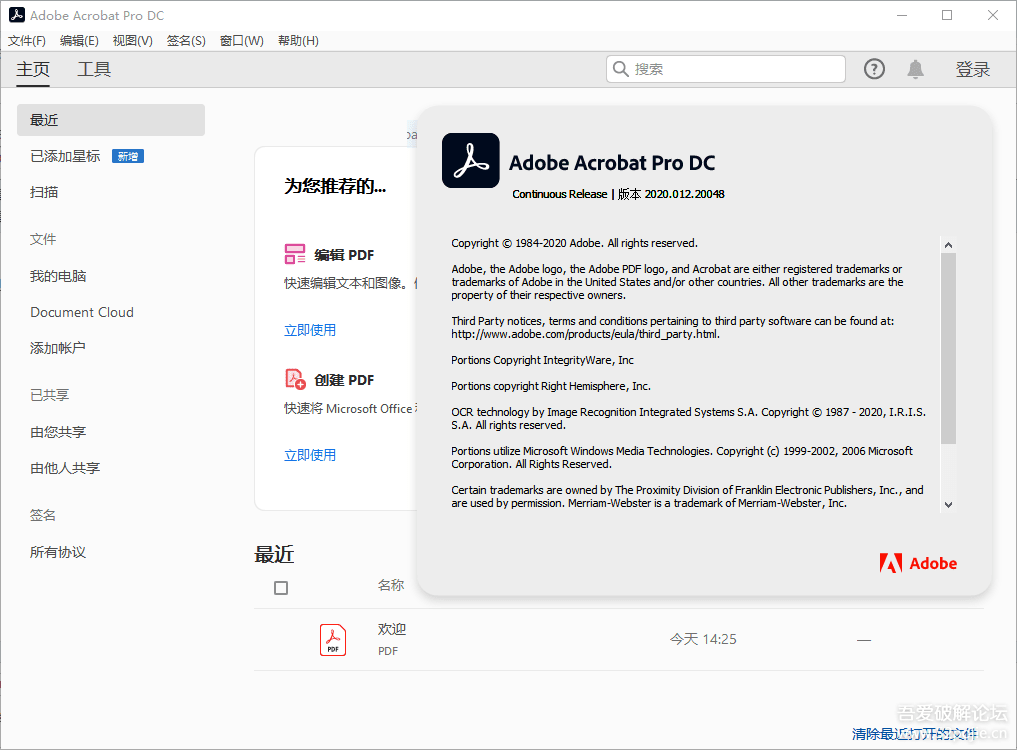Image resolution: width=1017 pixels, height=750 pixels.
Task: Open the 欢迎 PDF file icon
Action: click(x=333, y=640)
